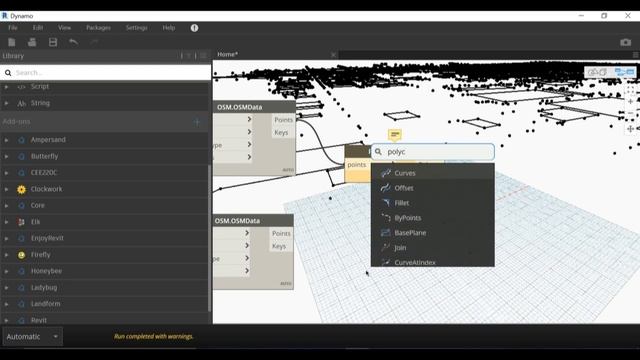The image size is (640, 360).
Task: Click Points output port of lower OSM.OSMData
Action: pos(281,233)
